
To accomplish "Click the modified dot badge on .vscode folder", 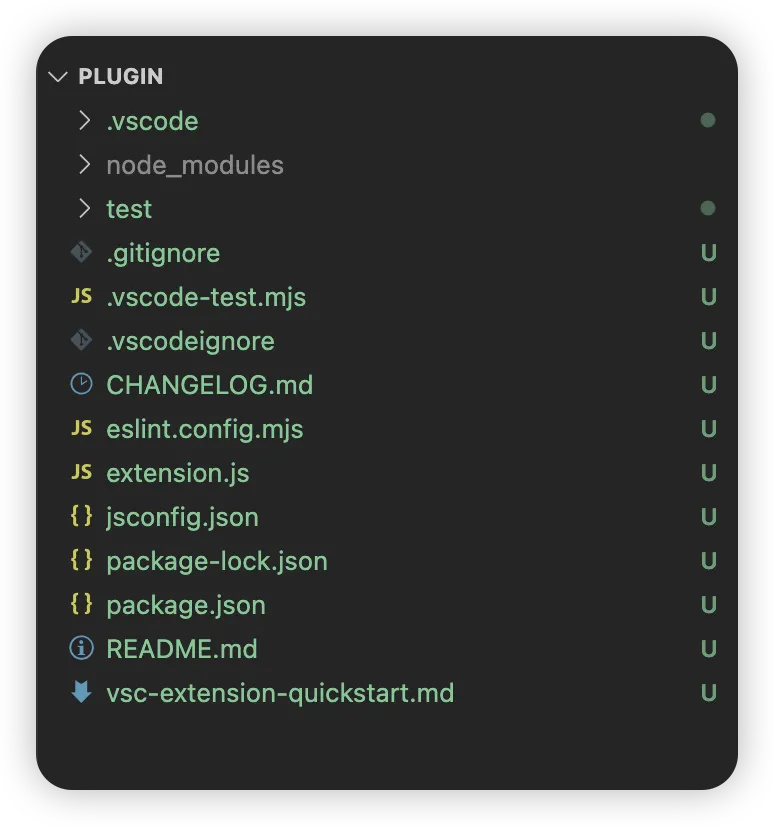I will tap(708, 121).
